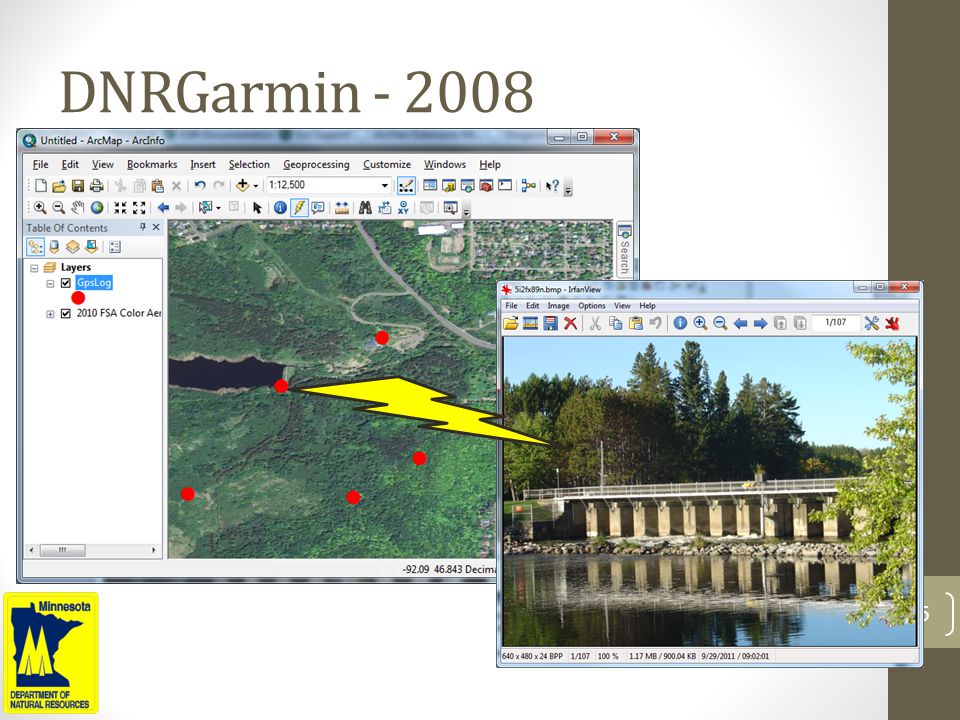
Task: Expand the 2010 FSA Color Aerial layer
Action: (50, 314)
